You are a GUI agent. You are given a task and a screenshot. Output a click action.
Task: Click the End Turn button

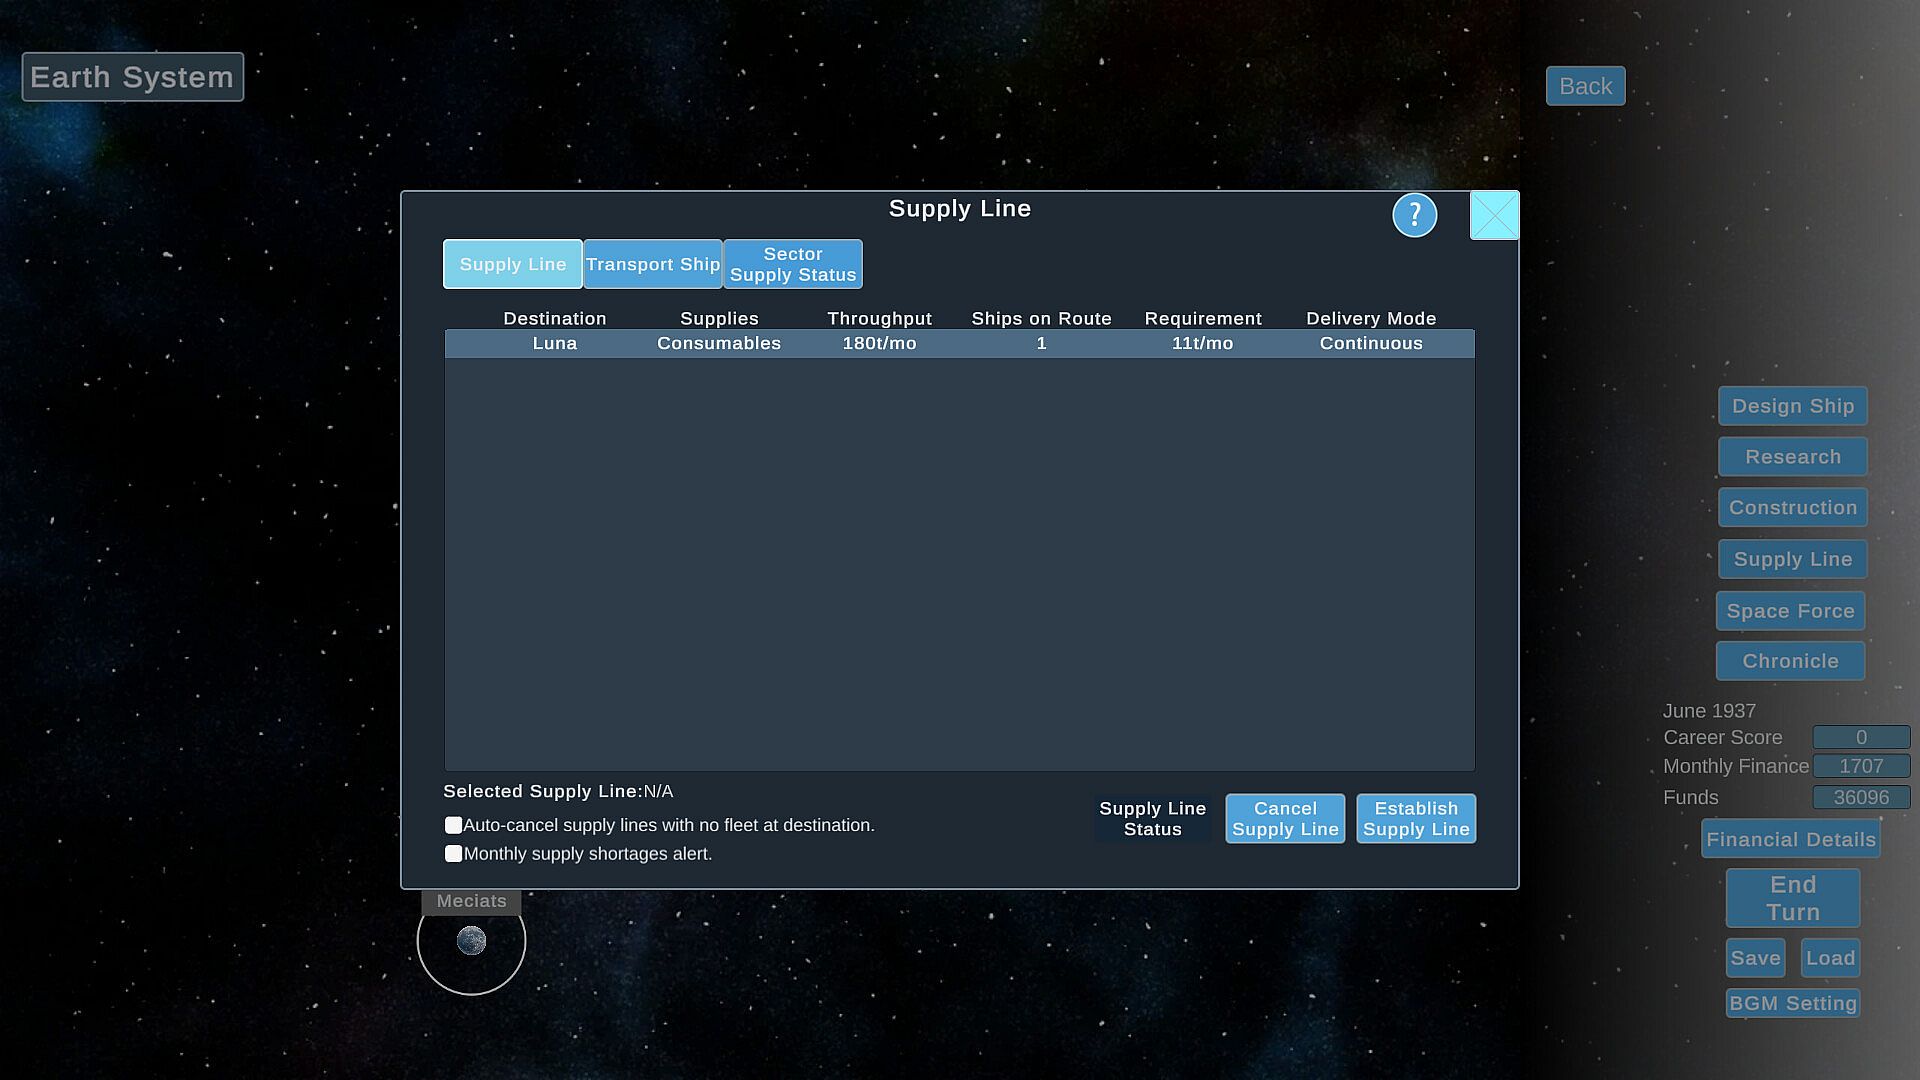1792,898
